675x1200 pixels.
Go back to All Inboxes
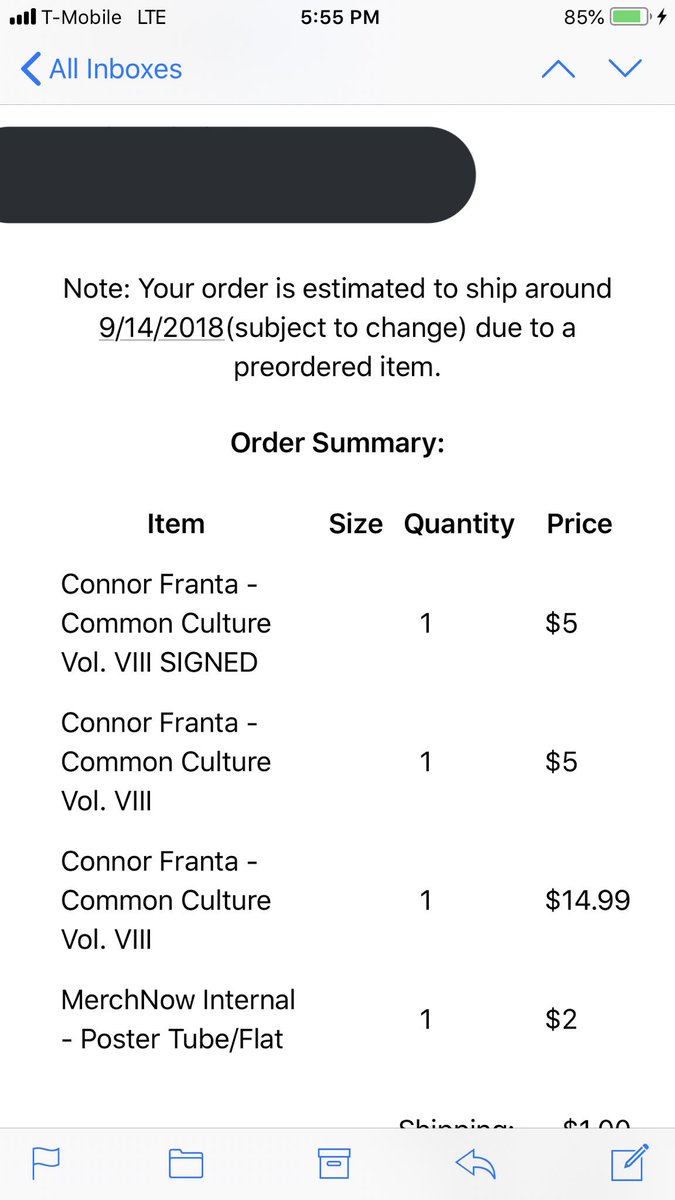click(115, 69)
